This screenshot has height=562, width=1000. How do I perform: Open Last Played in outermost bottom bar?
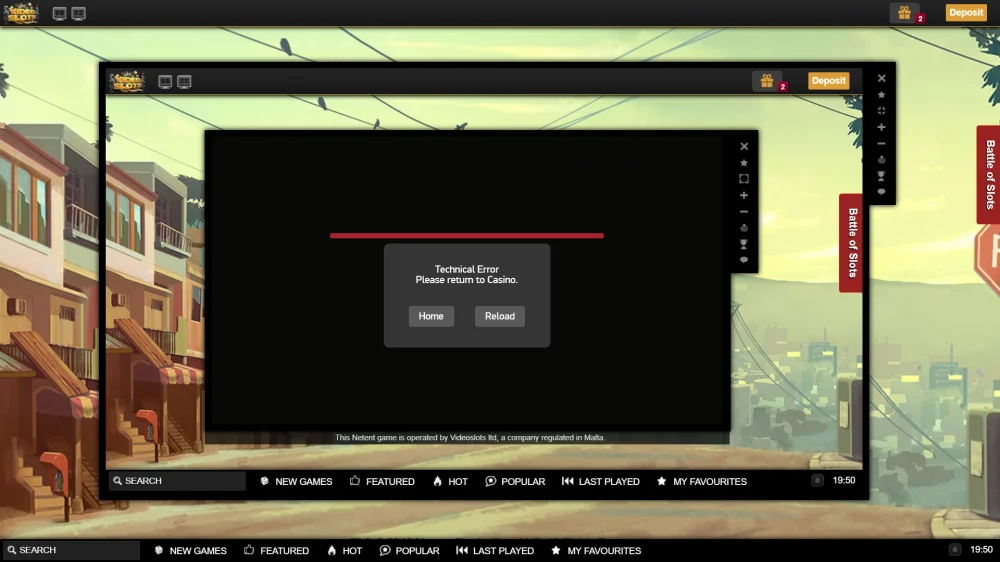(494, 551)
